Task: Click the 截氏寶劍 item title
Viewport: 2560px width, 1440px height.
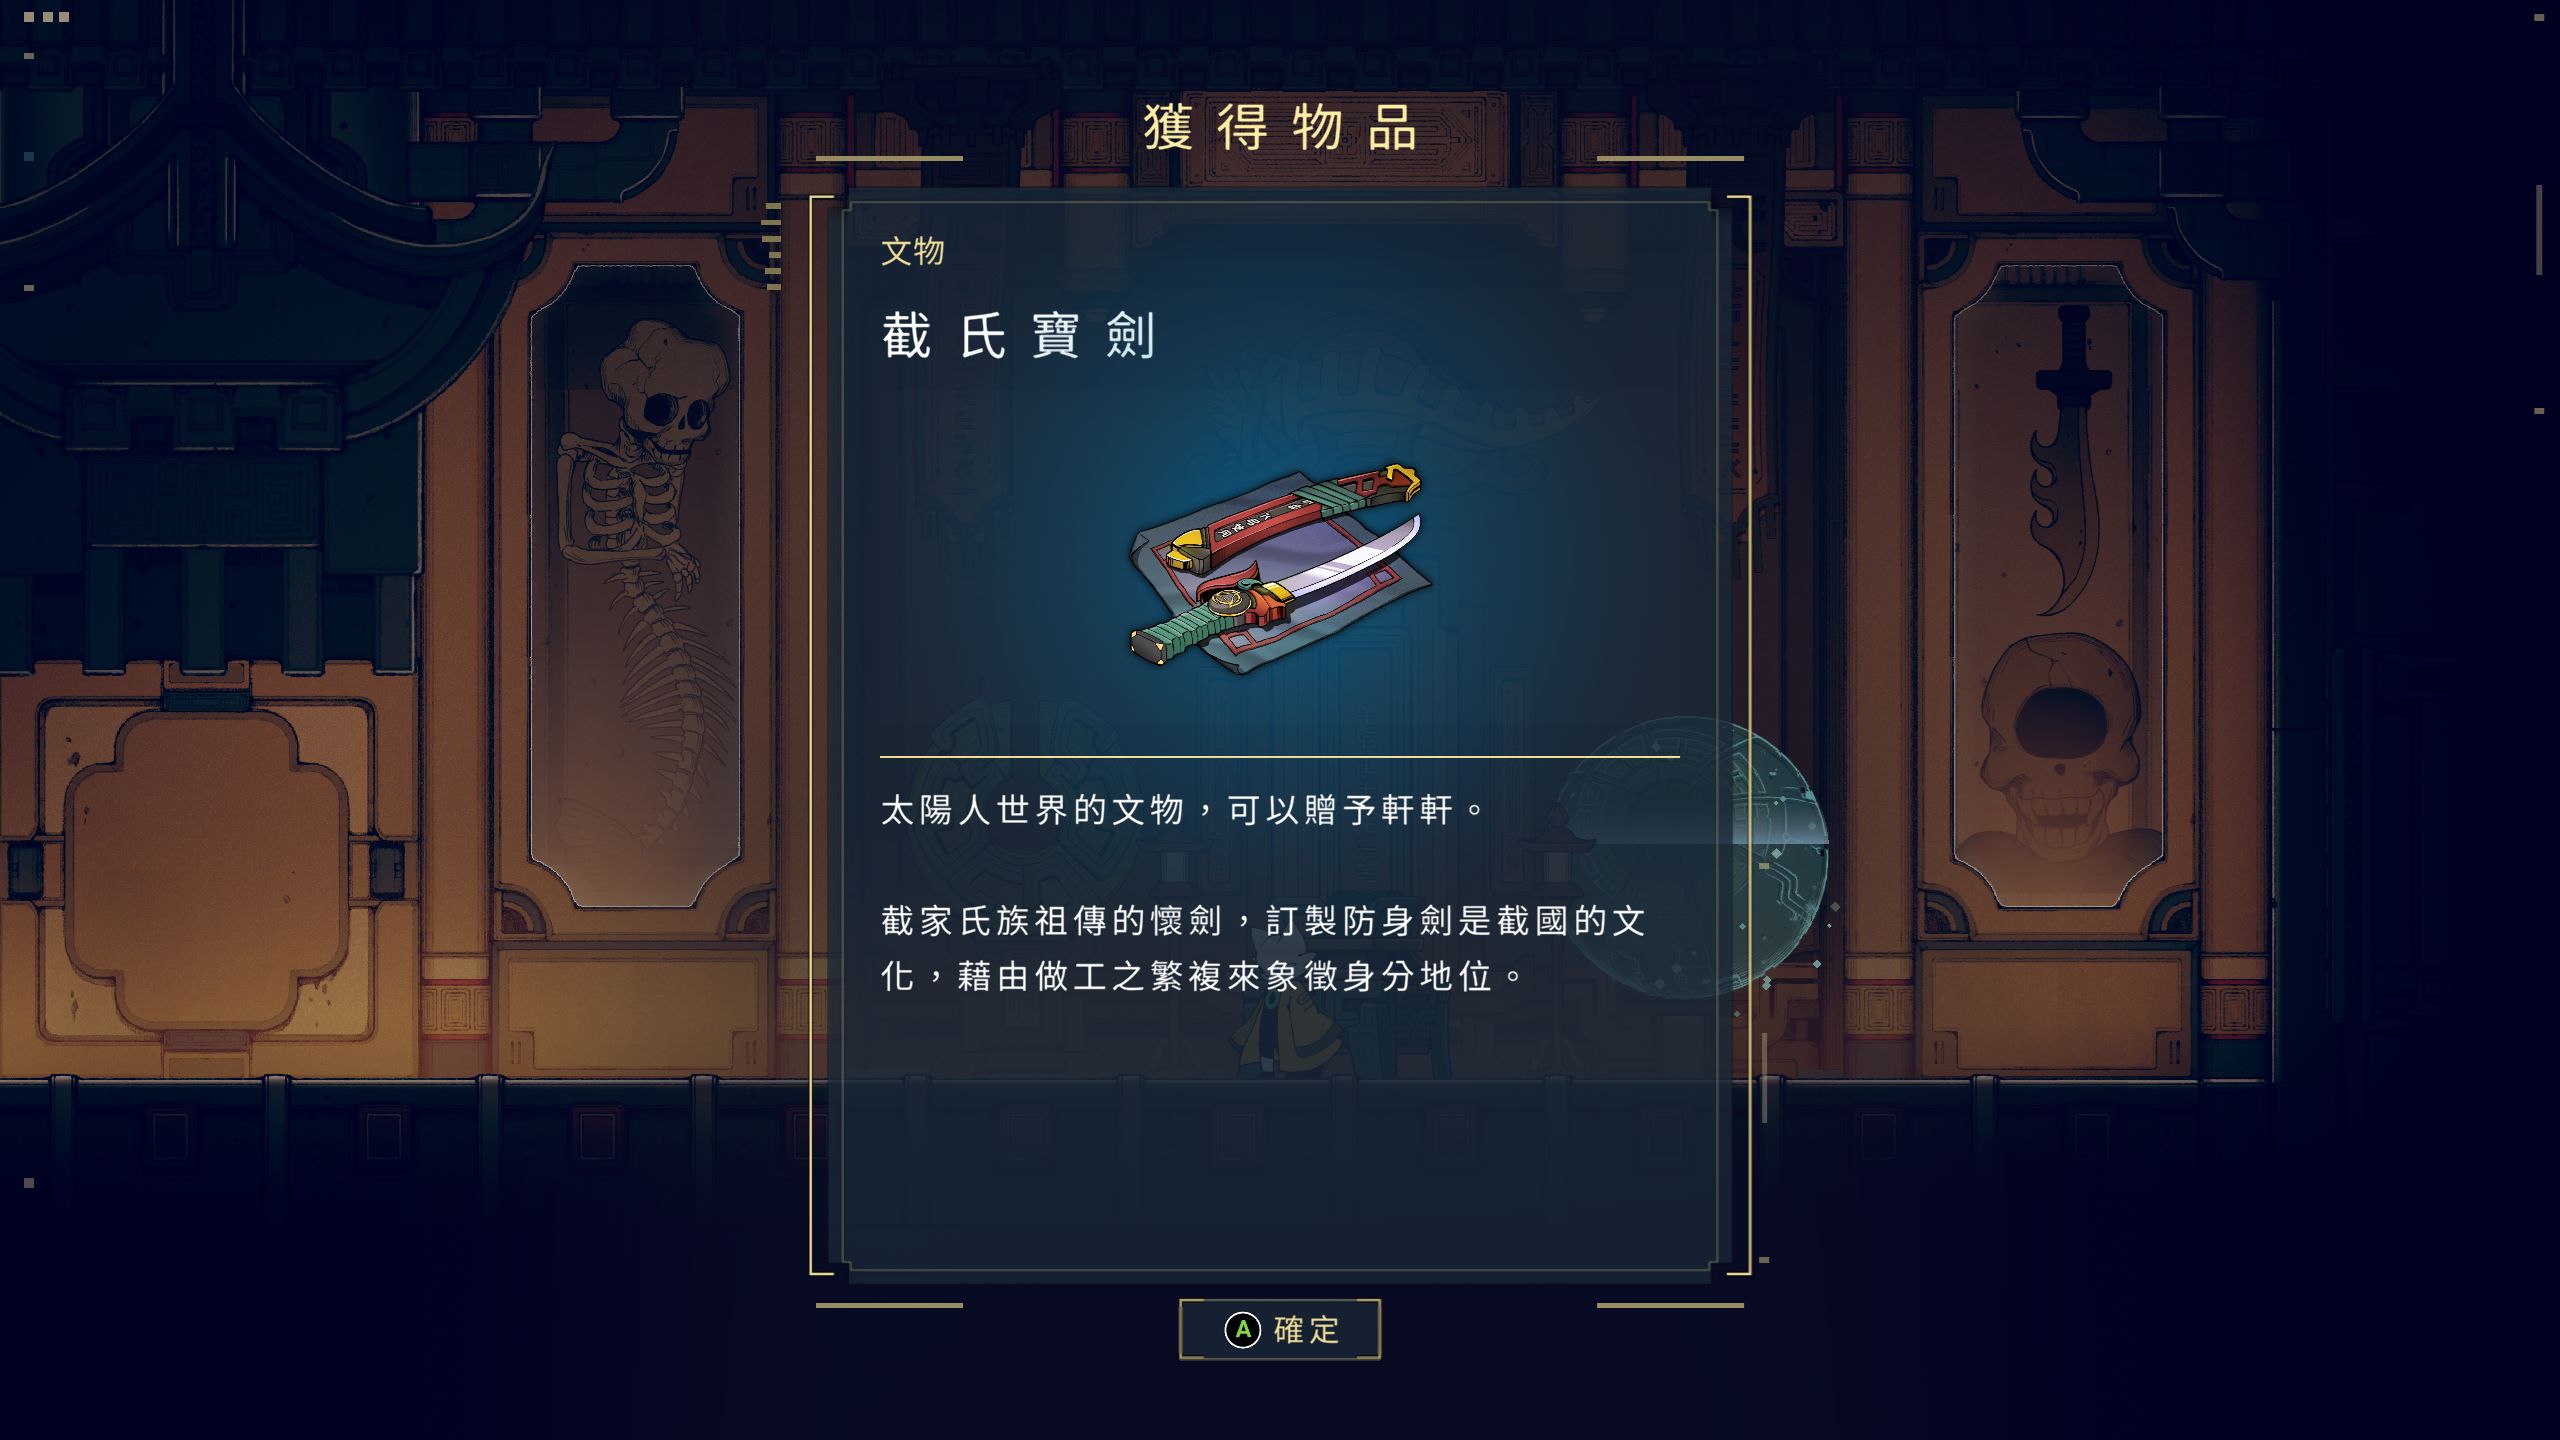Action: (x=1018, y=336)
